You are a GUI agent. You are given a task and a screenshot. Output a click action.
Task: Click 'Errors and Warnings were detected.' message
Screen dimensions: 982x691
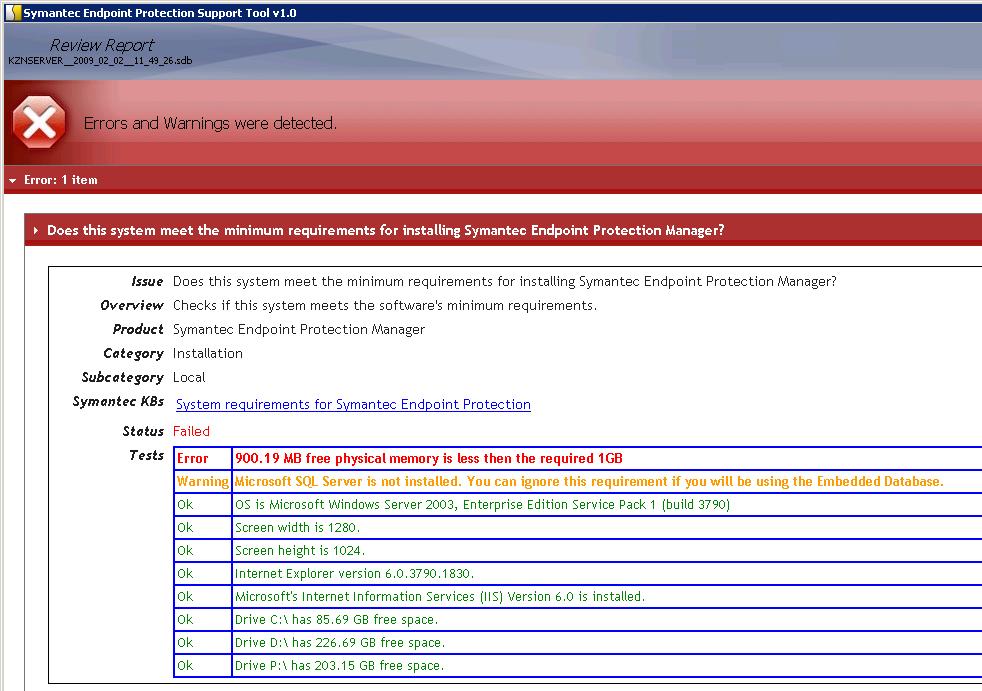(x=210, y=123)
